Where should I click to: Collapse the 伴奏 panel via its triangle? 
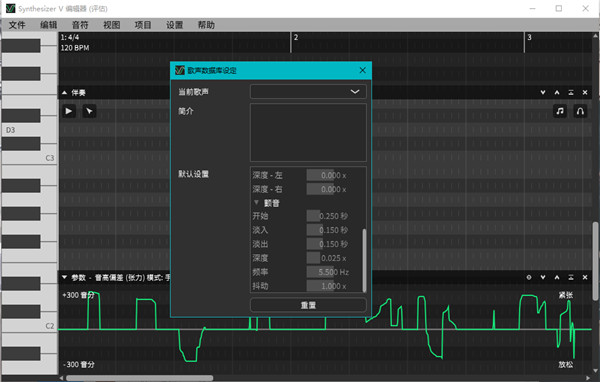click(x=64, y=93)
